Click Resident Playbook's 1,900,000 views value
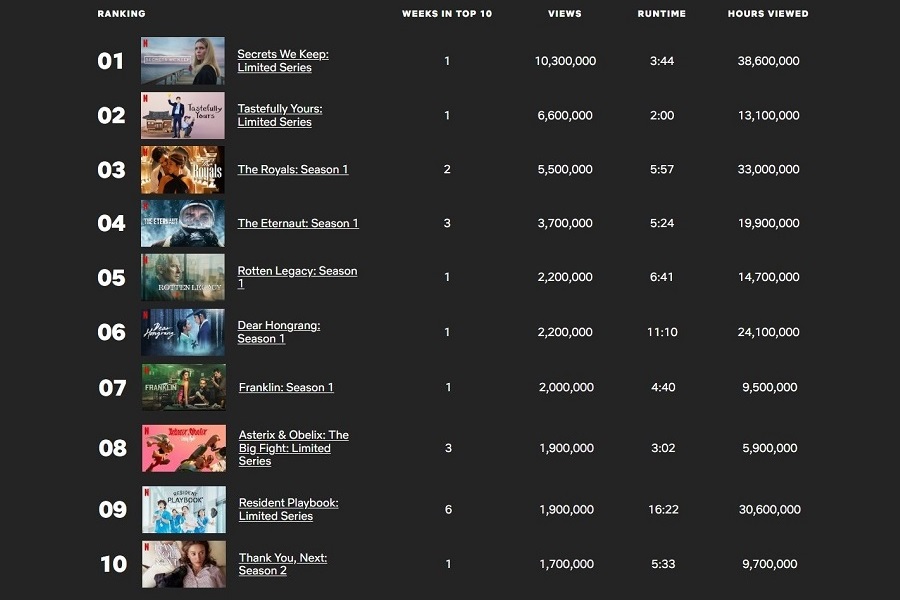Viewport: 900px width, 600px height. [x=567, y=509]
